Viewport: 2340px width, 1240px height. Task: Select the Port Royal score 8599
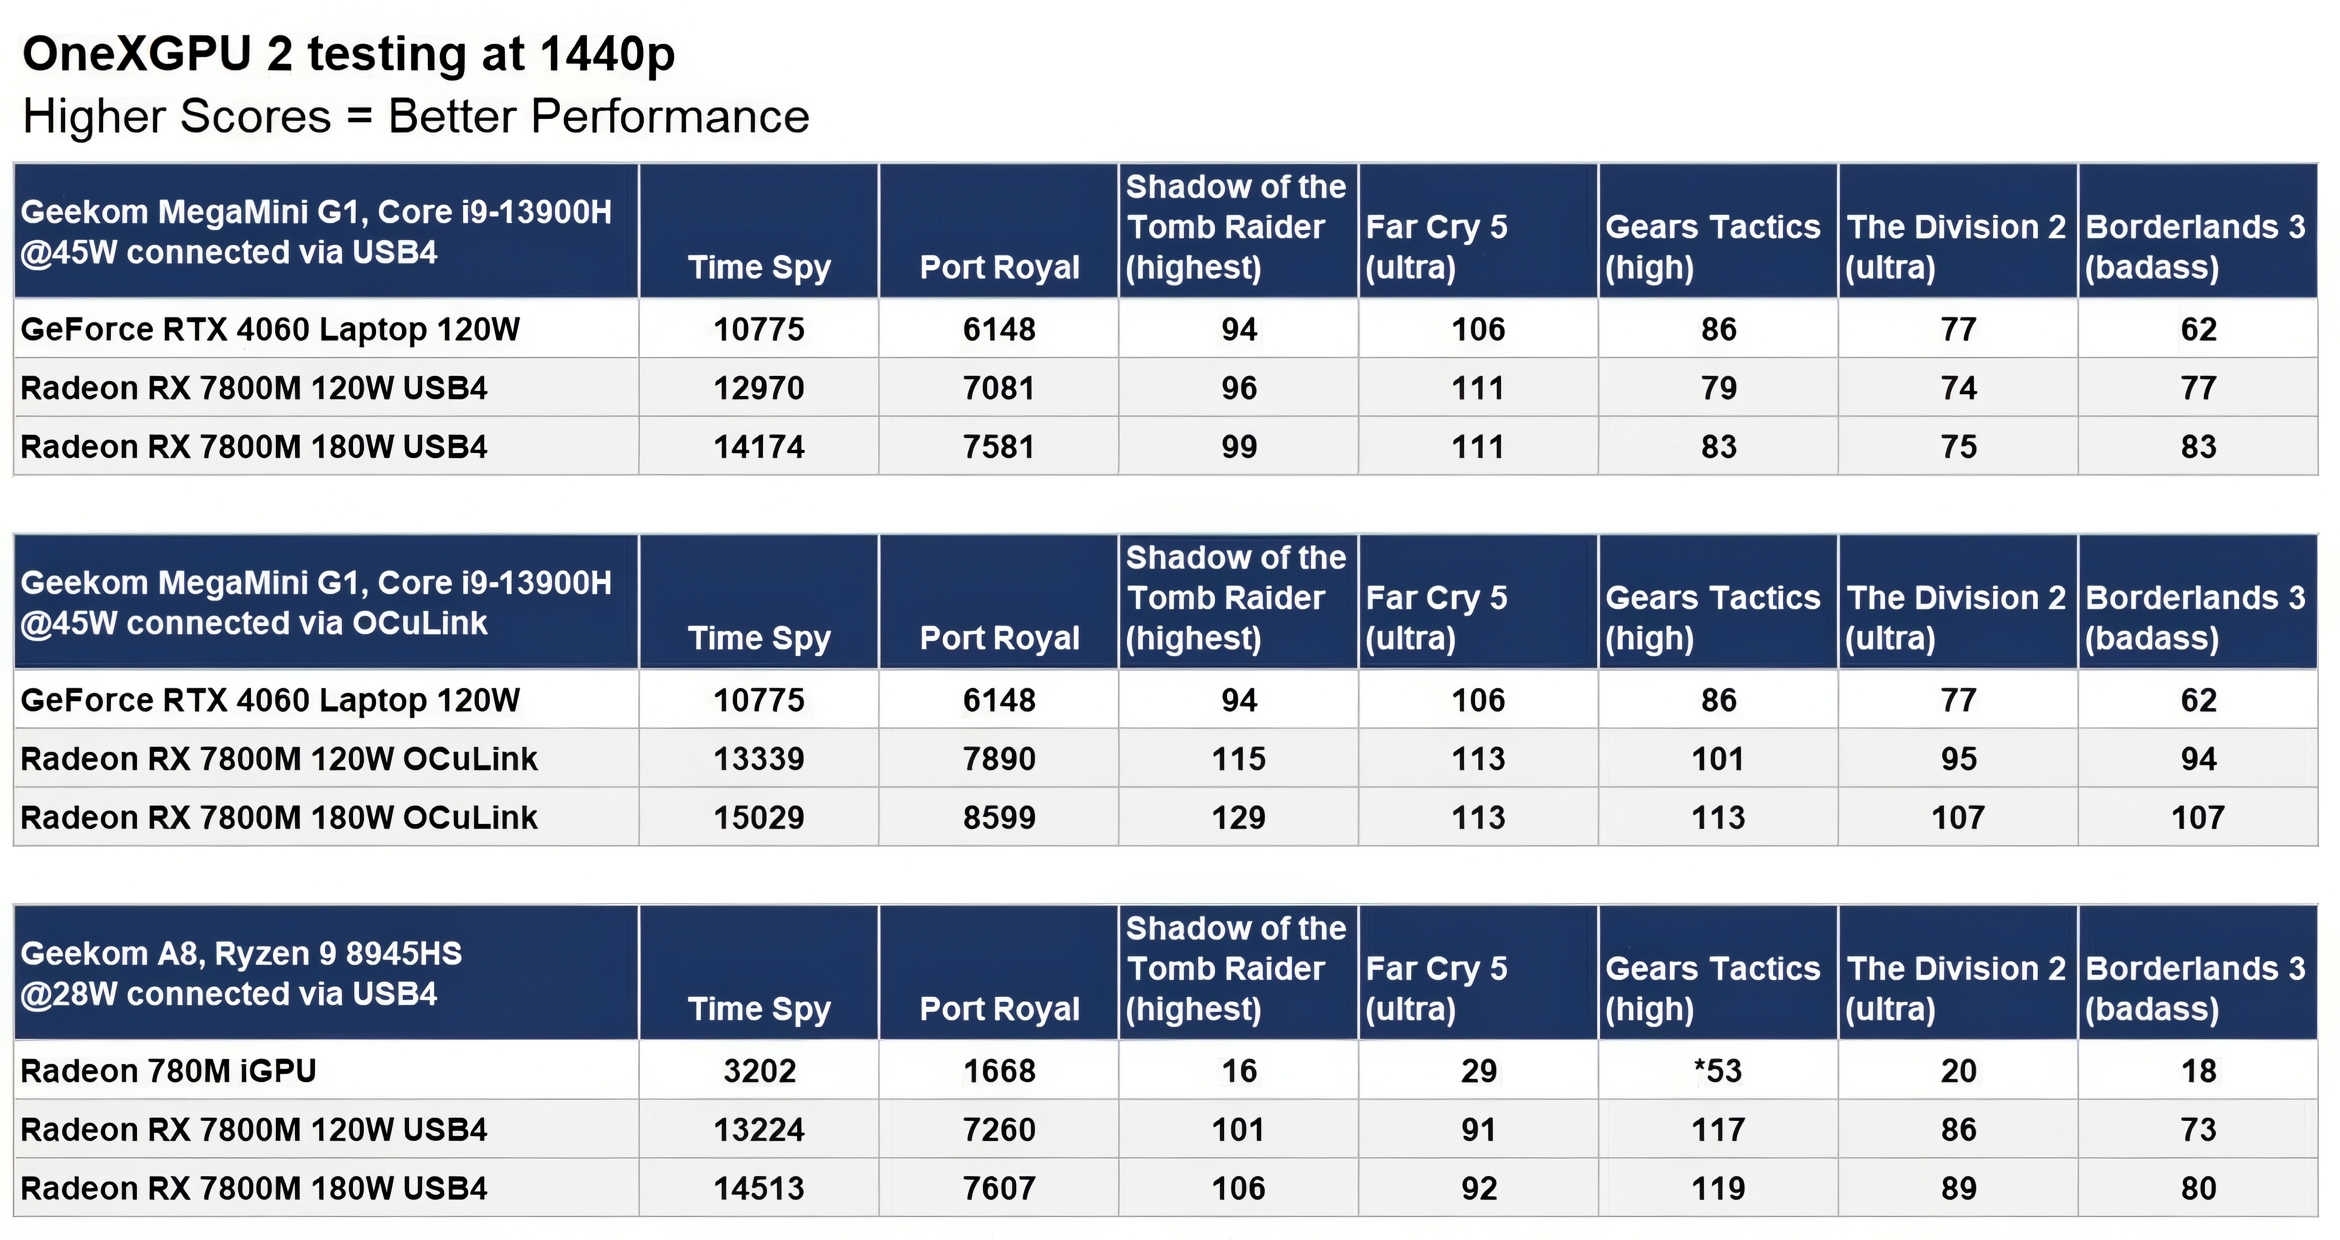pos(999,818)
